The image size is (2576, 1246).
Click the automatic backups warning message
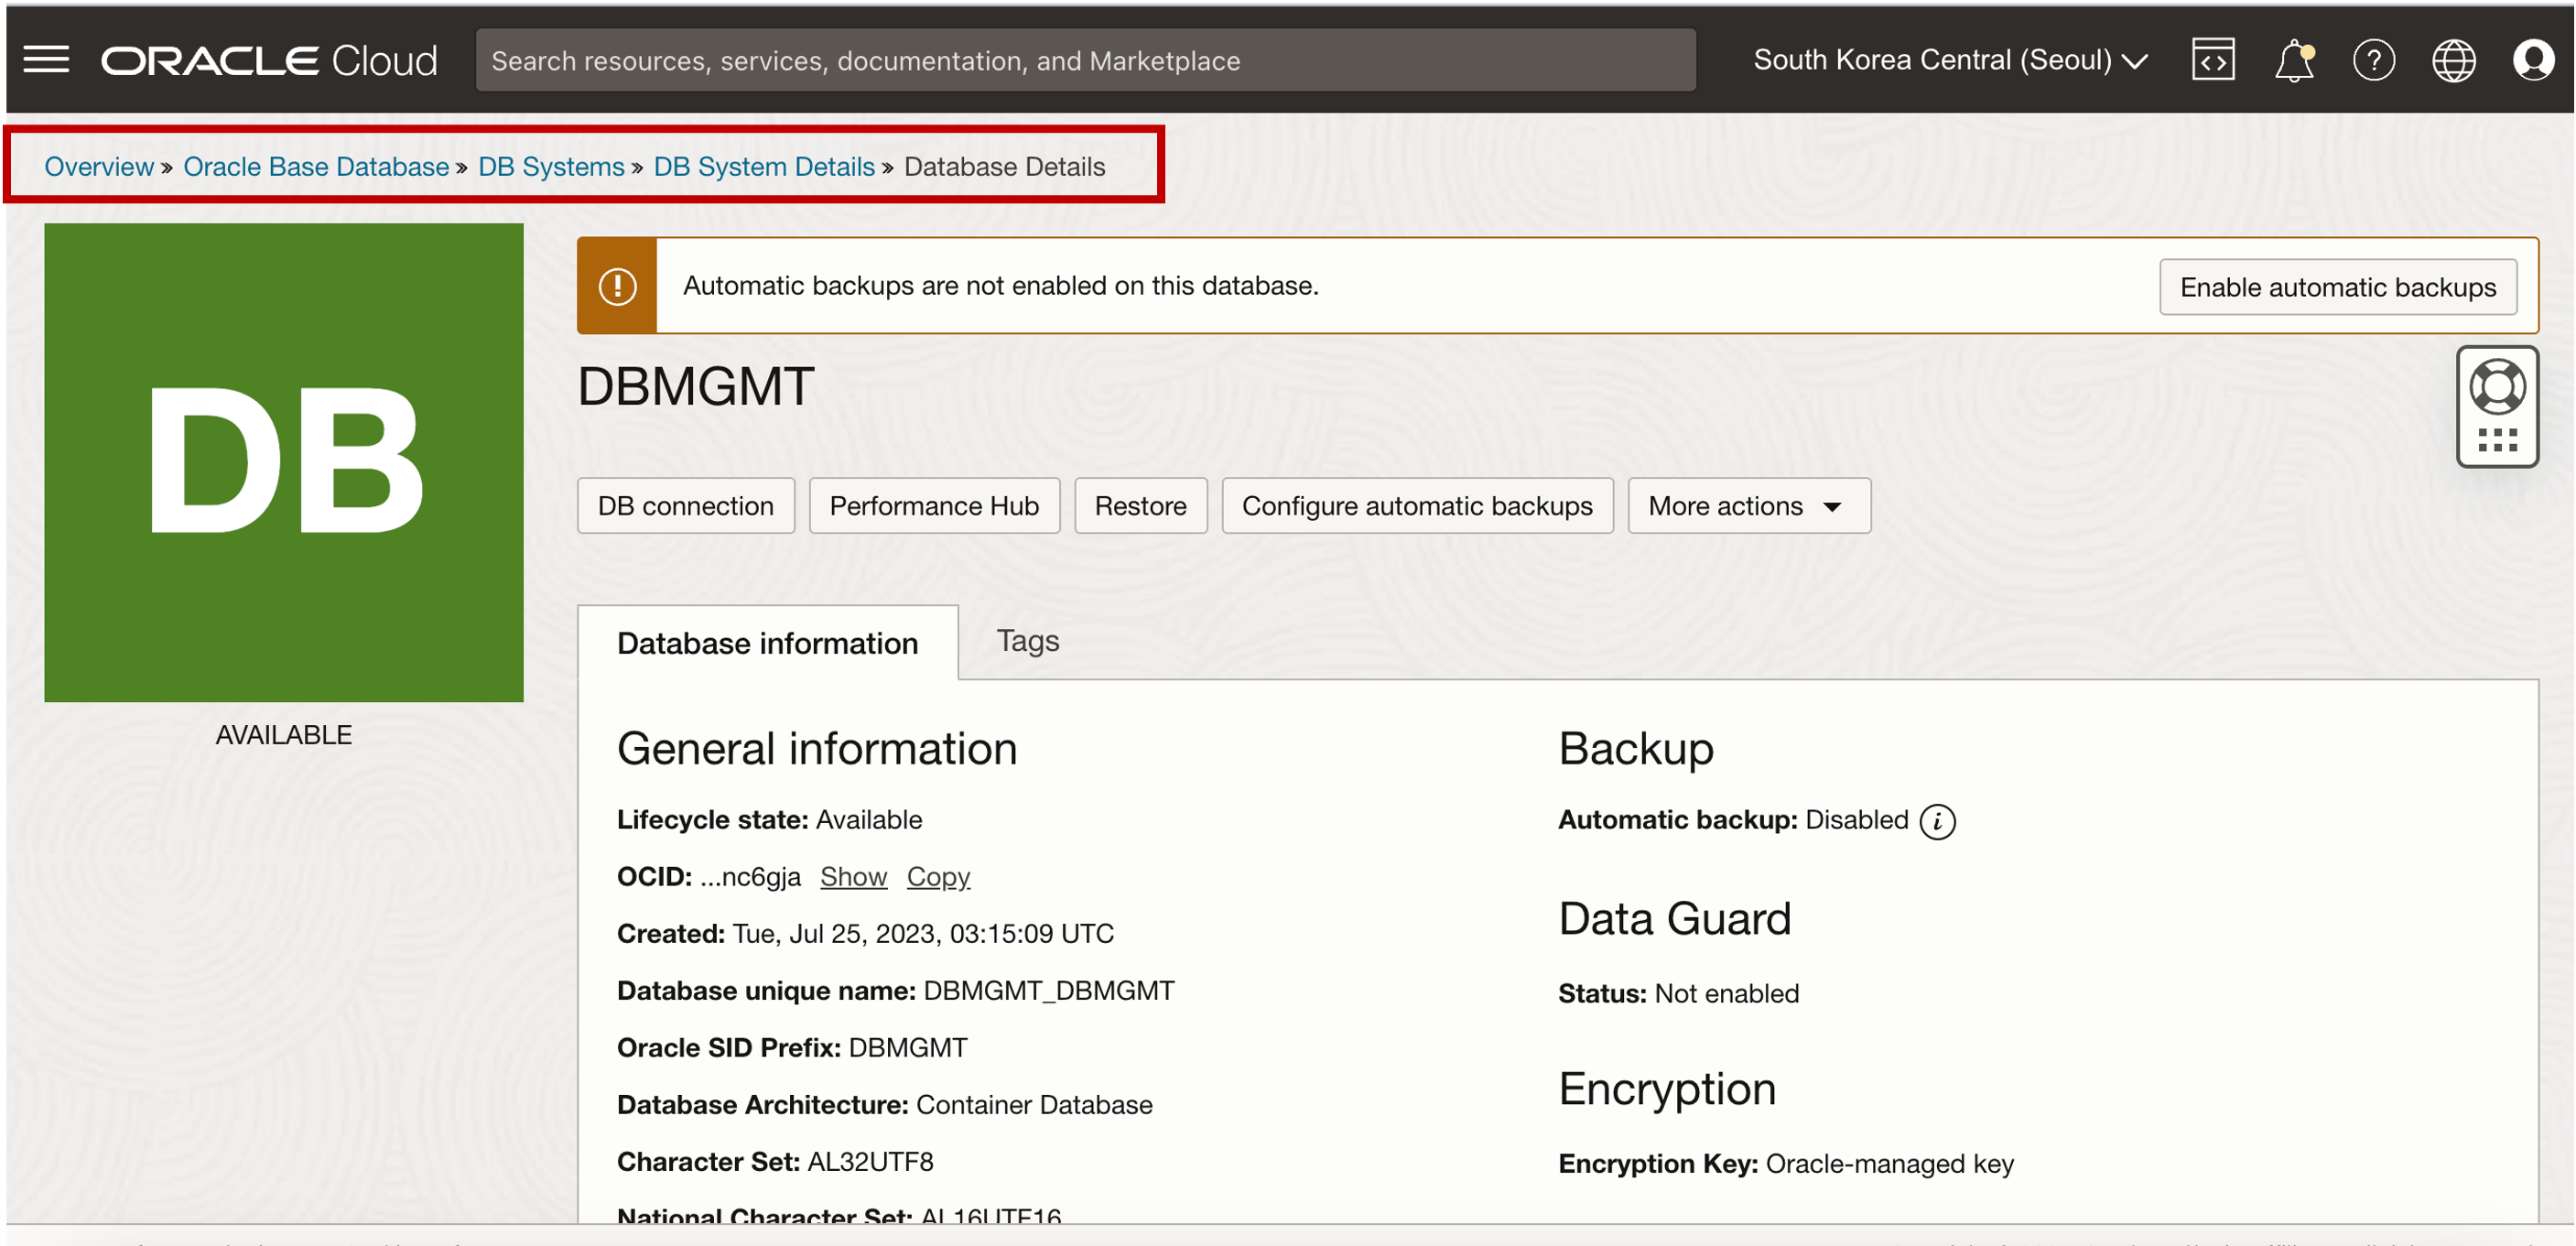(x=1000, y=286)
